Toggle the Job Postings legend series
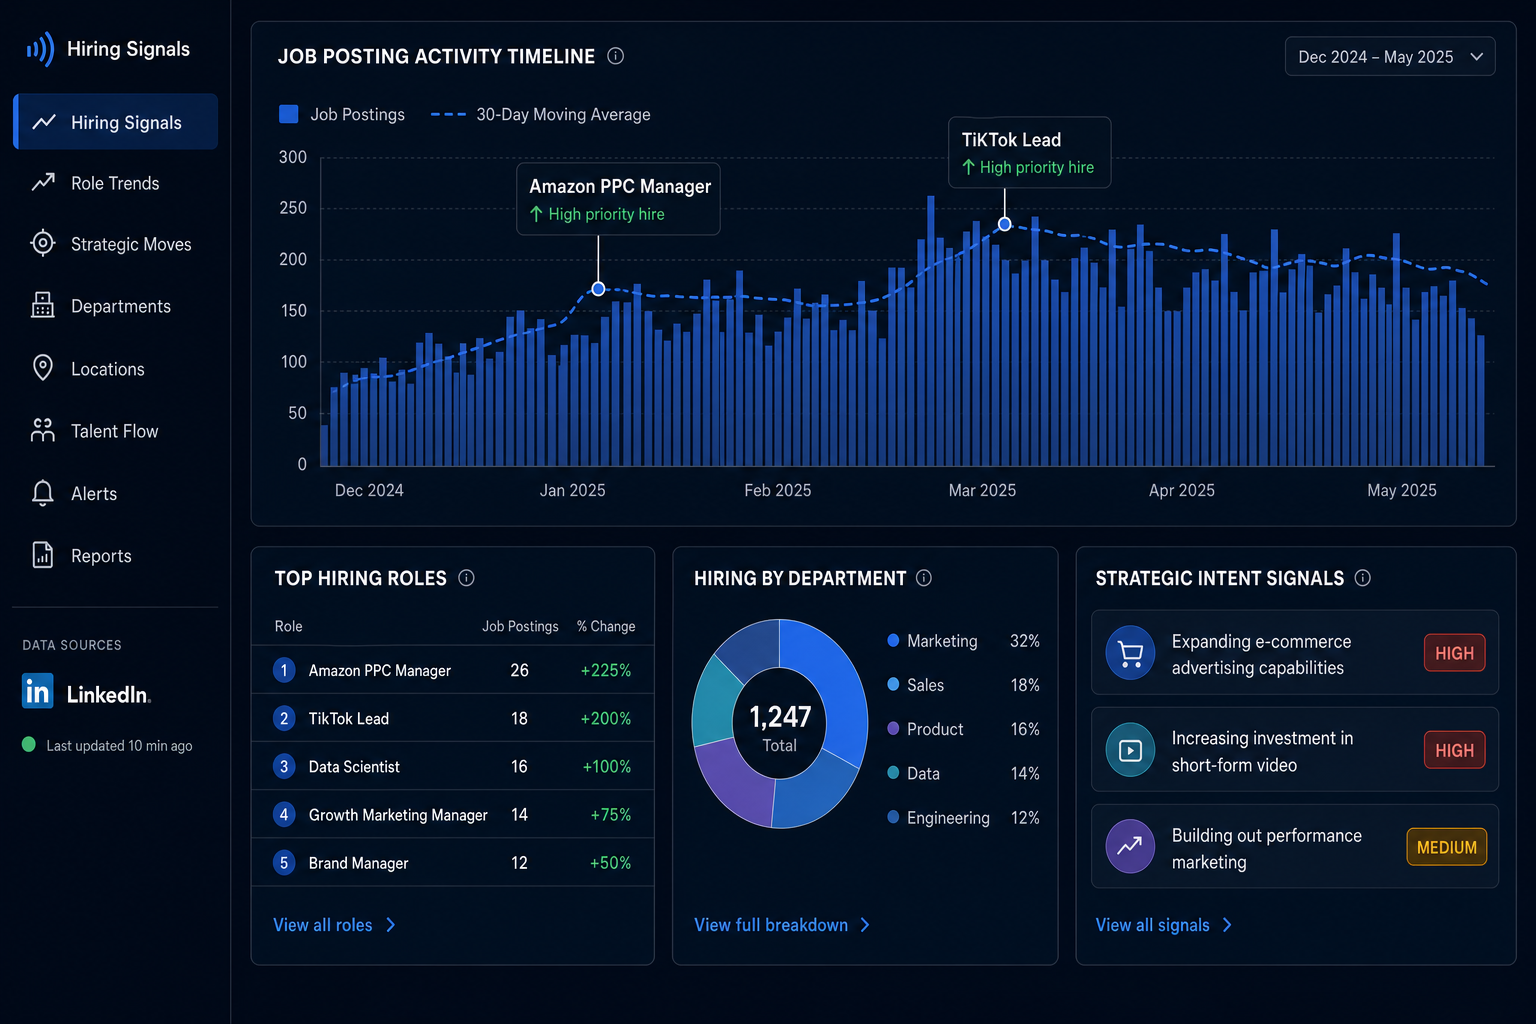 pos(342,114)
